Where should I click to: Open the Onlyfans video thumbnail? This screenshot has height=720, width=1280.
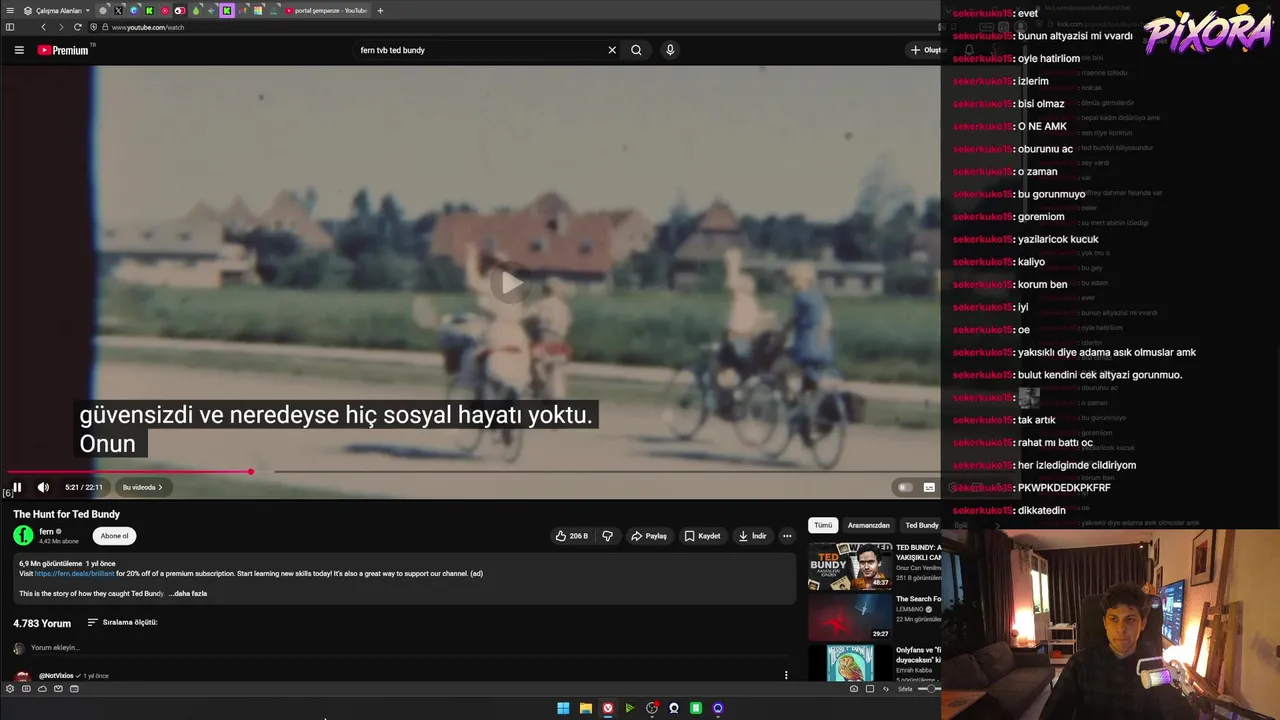[x=850, y=662]
